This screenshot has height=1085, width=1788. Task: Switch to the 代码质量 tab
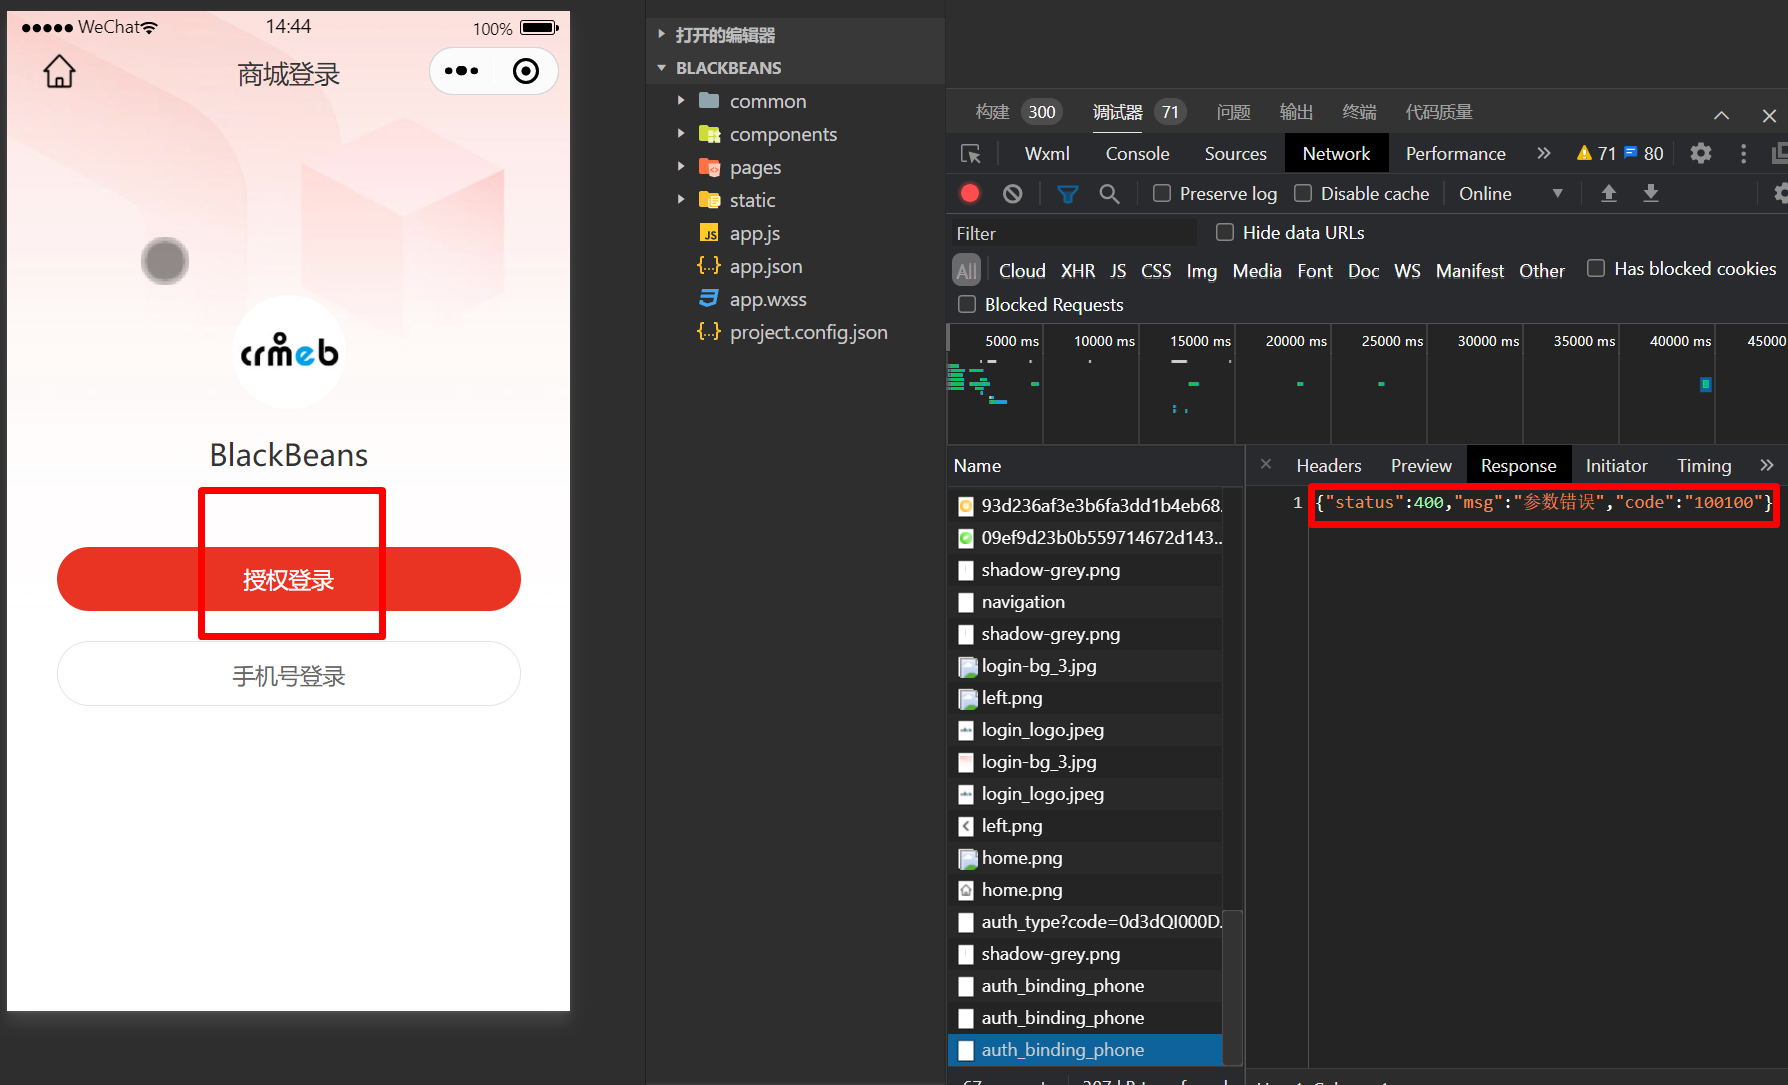pos(1439,111)
